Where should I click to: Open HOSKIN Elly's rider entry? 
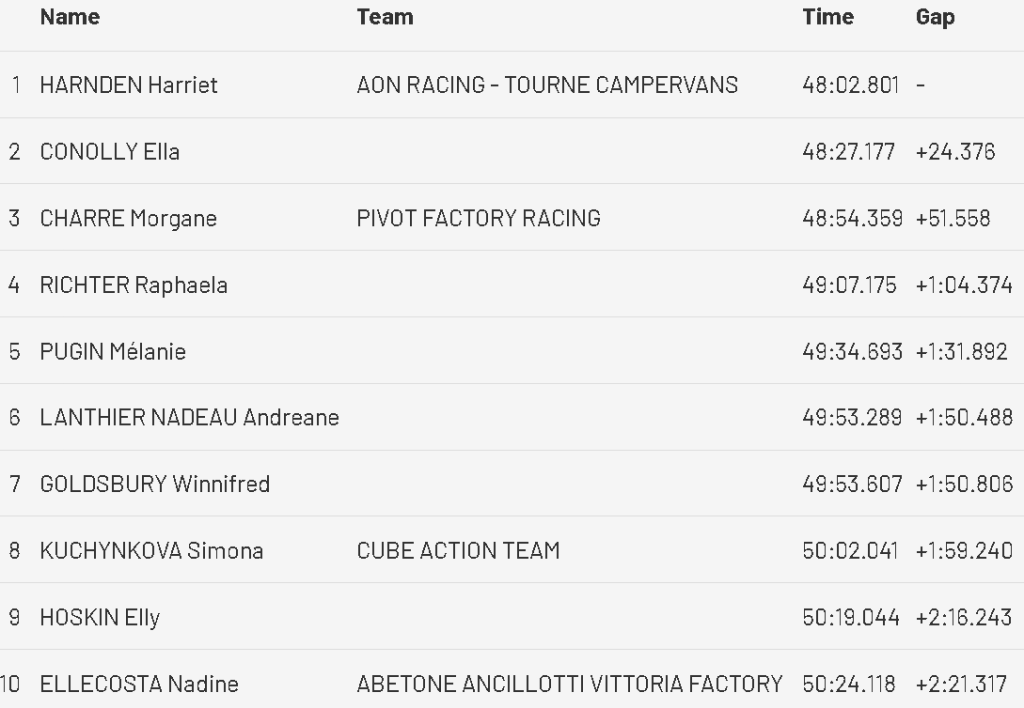tap(99, 617)
